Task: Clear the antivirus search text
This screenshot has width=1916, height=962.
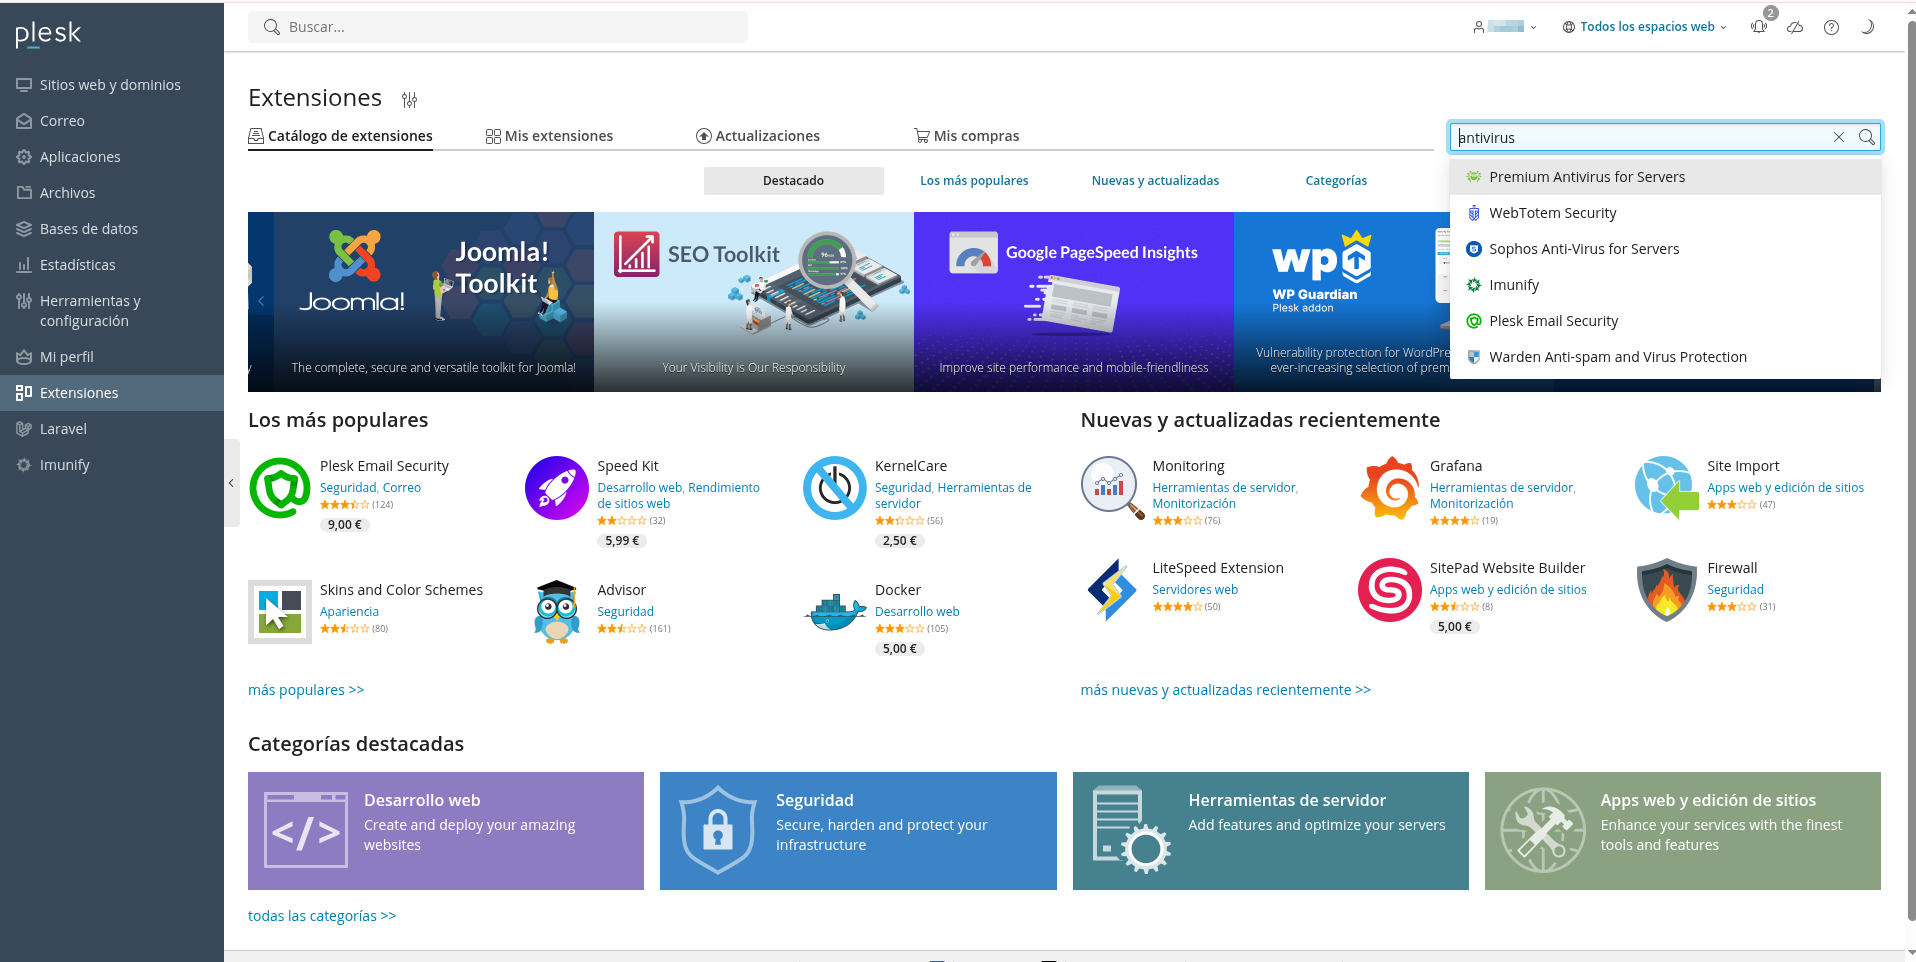Action: (x=1838, y=137)
